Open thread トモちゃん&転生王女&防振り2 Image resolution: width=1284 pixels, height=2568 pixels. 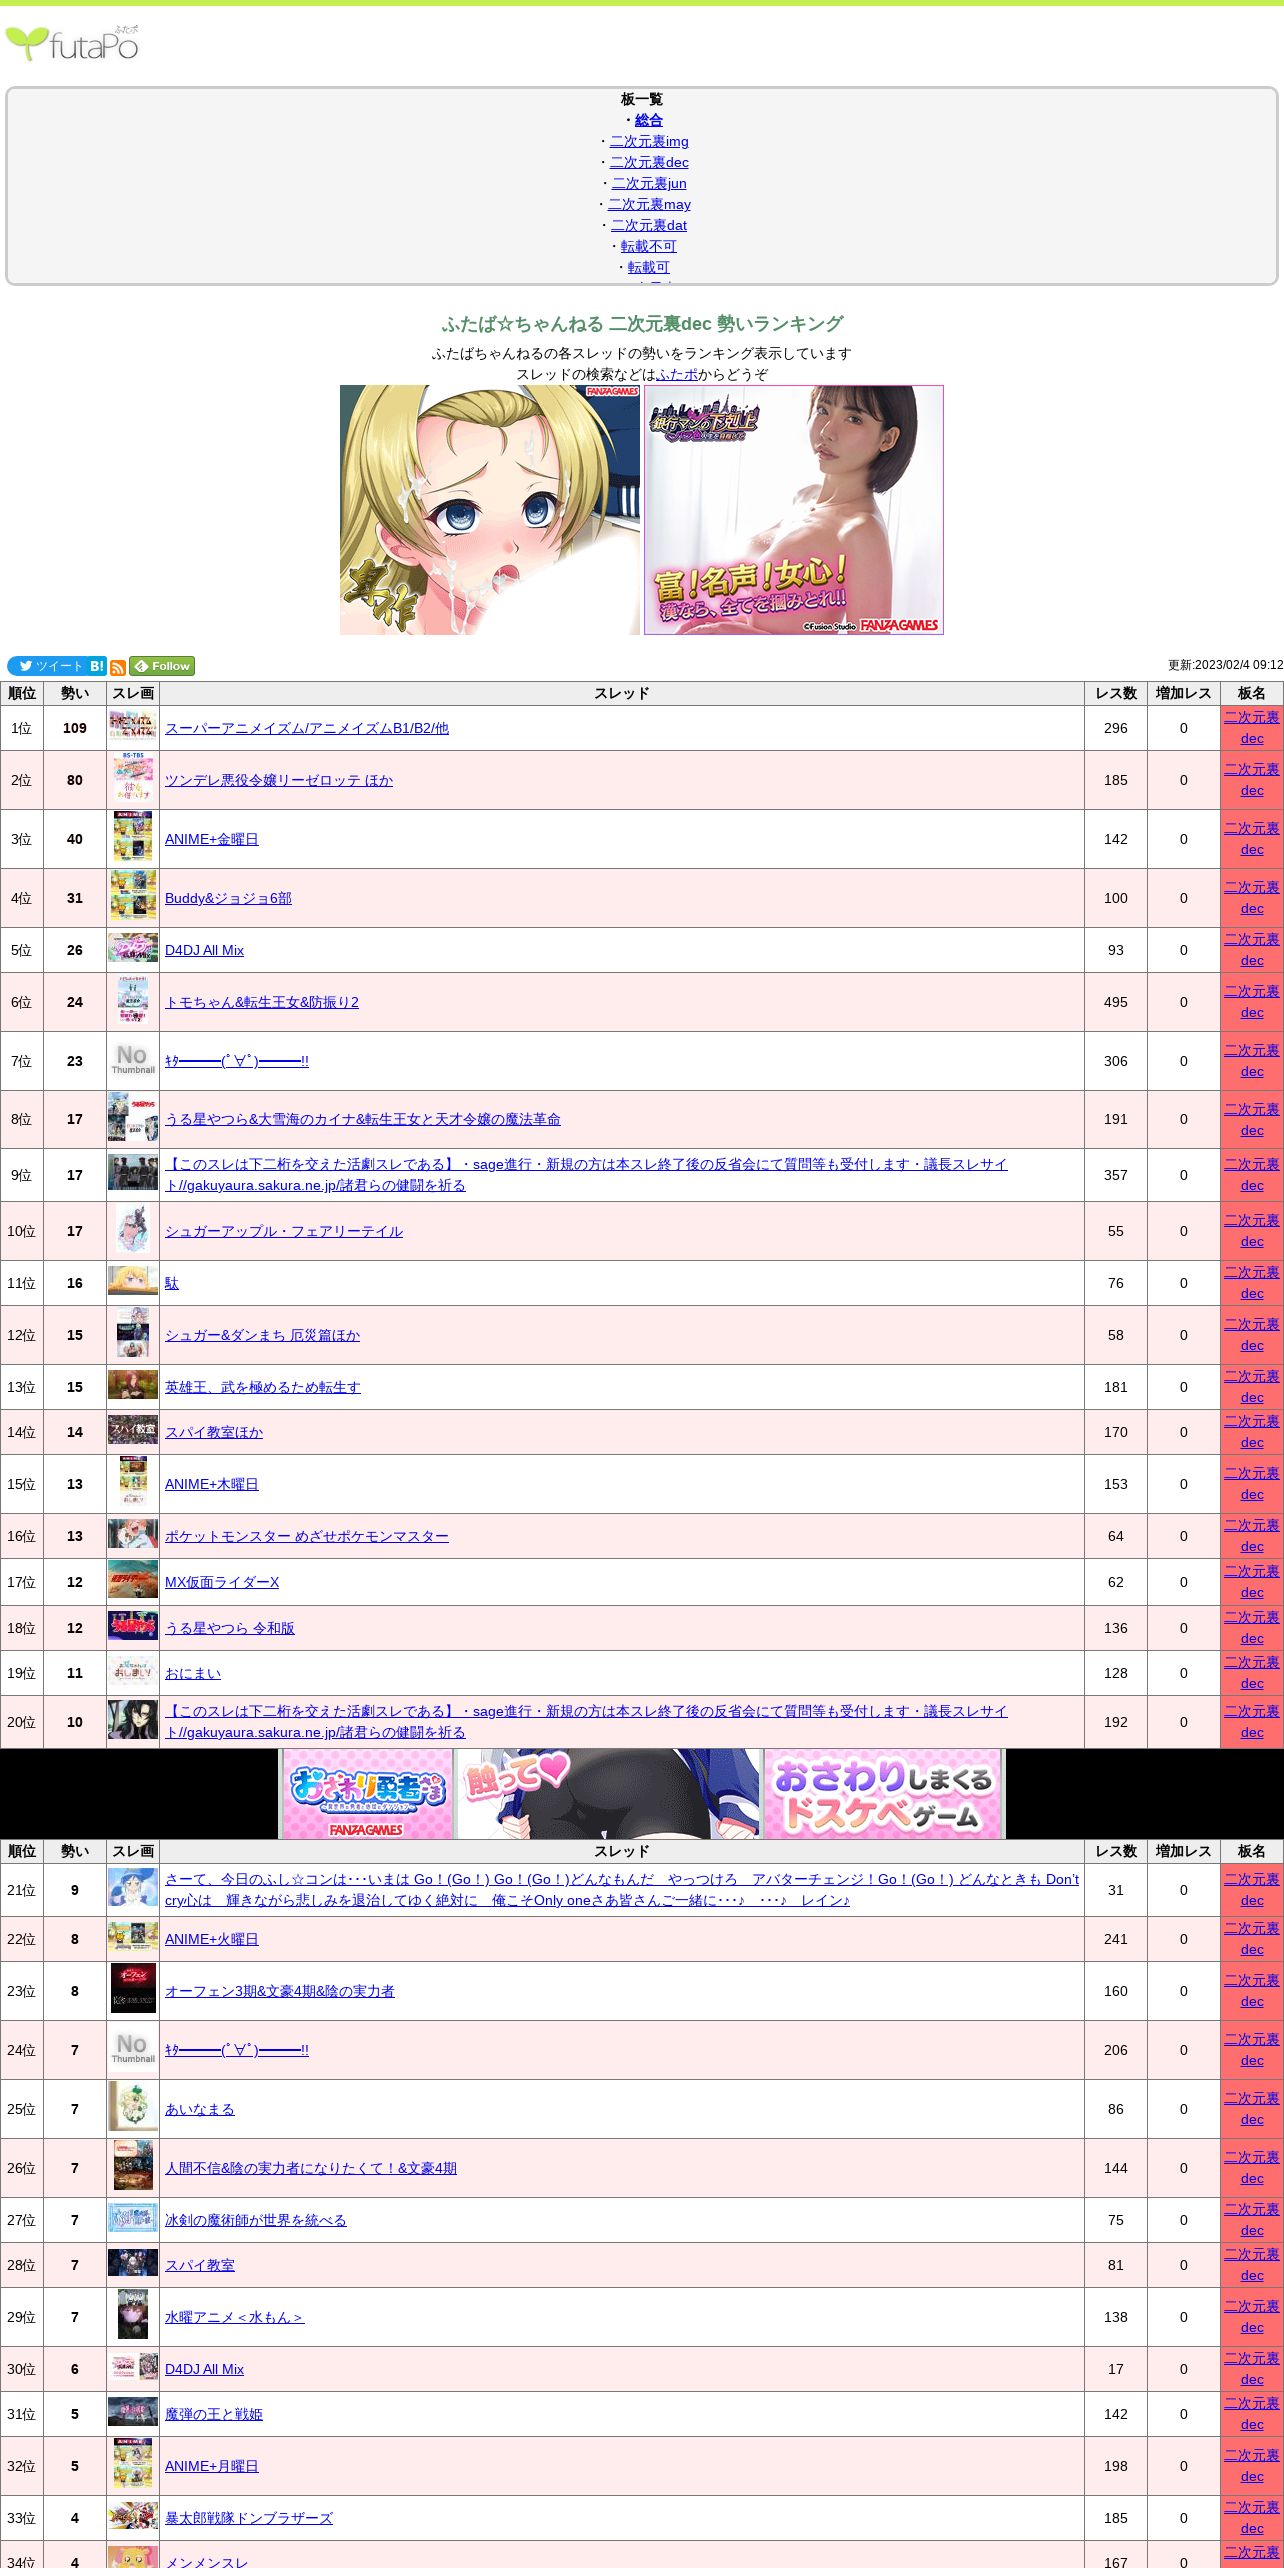(262, 1002)
